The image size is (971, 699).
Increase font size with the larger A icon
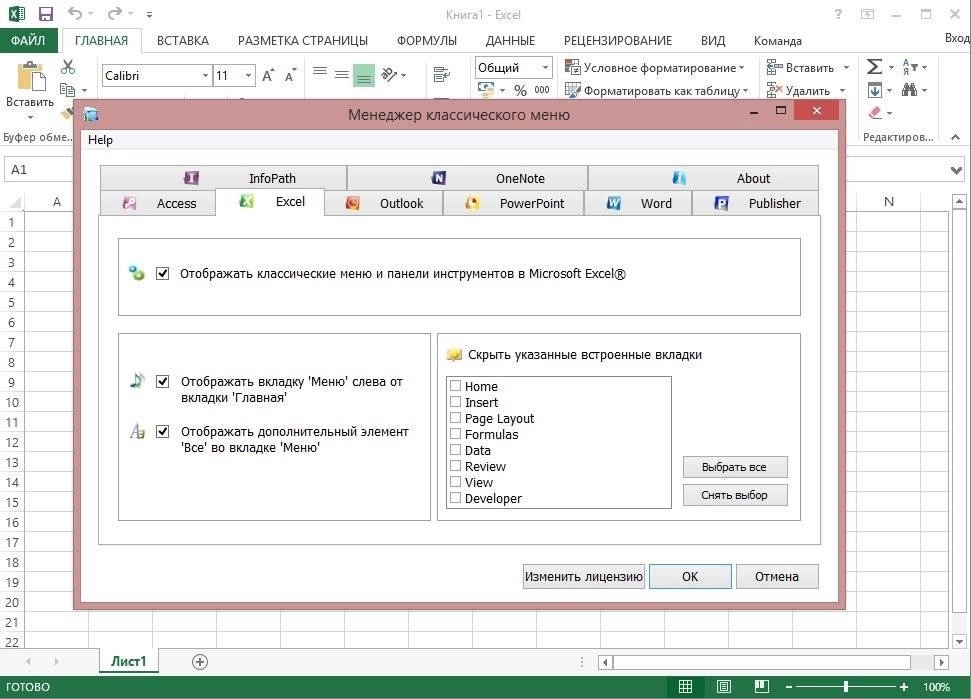pyautogui.click(x=268, y=76)
